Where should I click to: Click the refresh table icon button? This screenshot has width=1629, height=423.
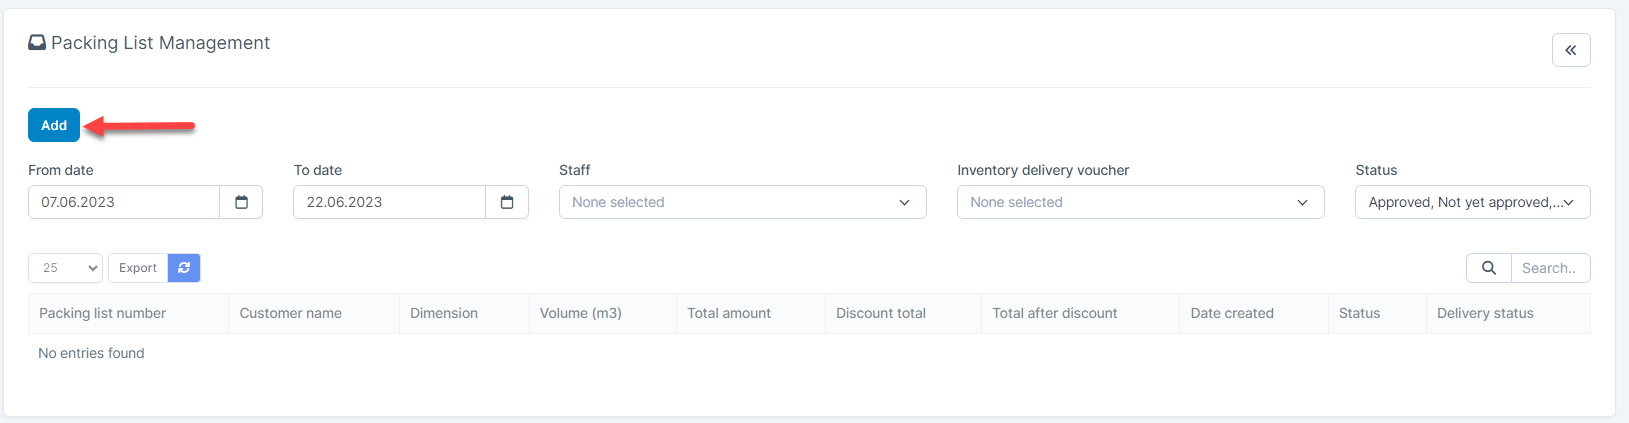(184, 268)
